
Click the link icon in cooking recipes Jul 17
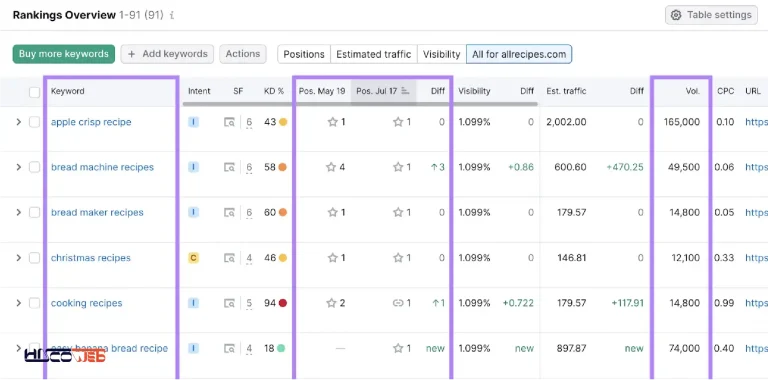398,303
